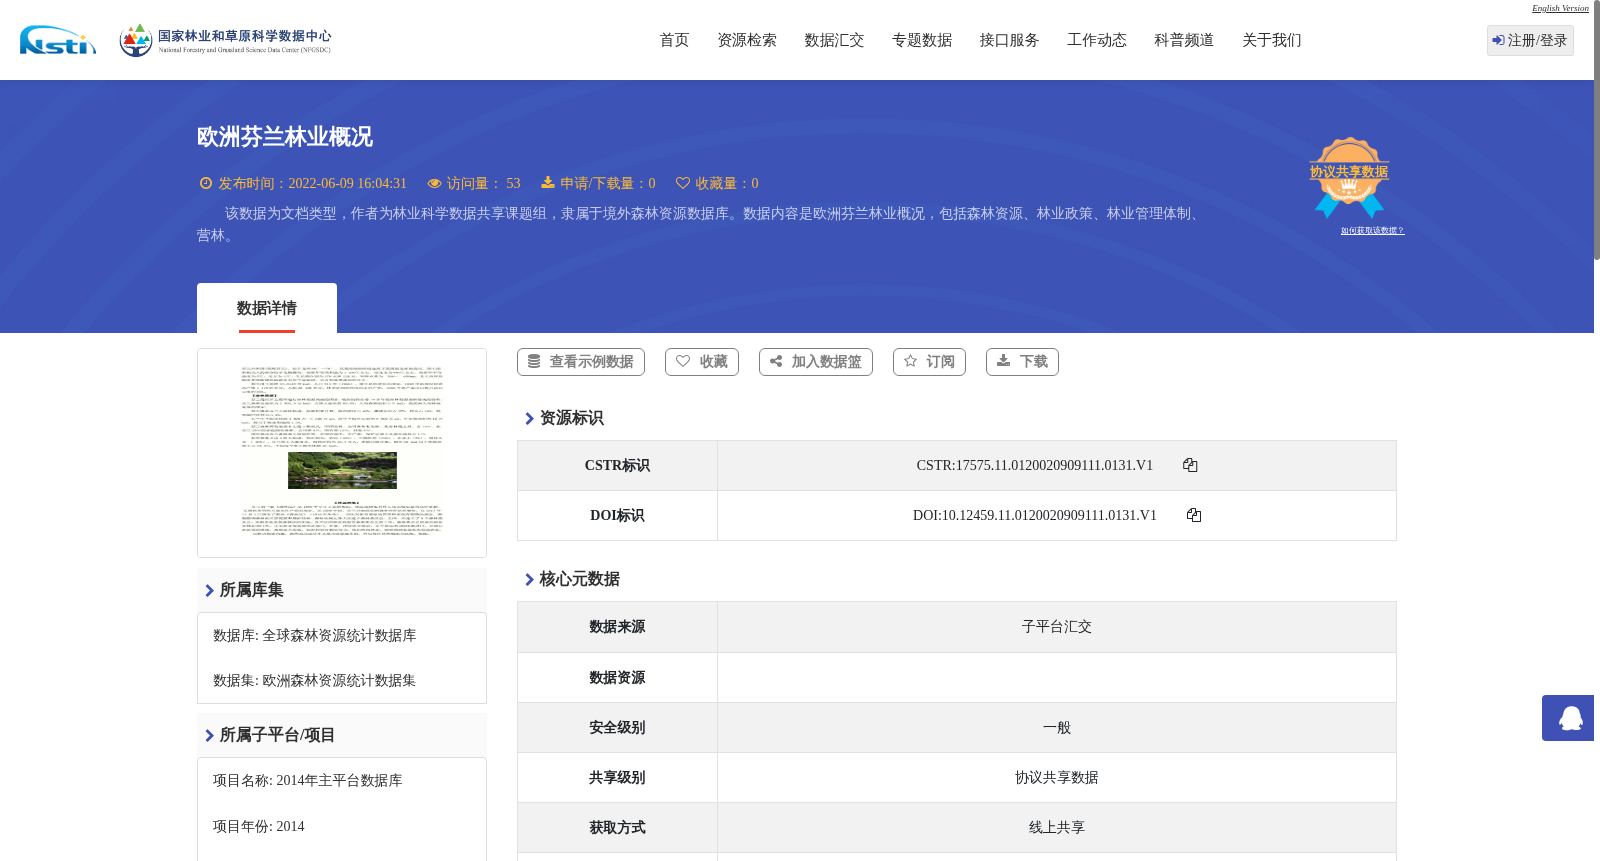
Task: Collapse the 核心元数据 section
Action: [x=572, y=579]
